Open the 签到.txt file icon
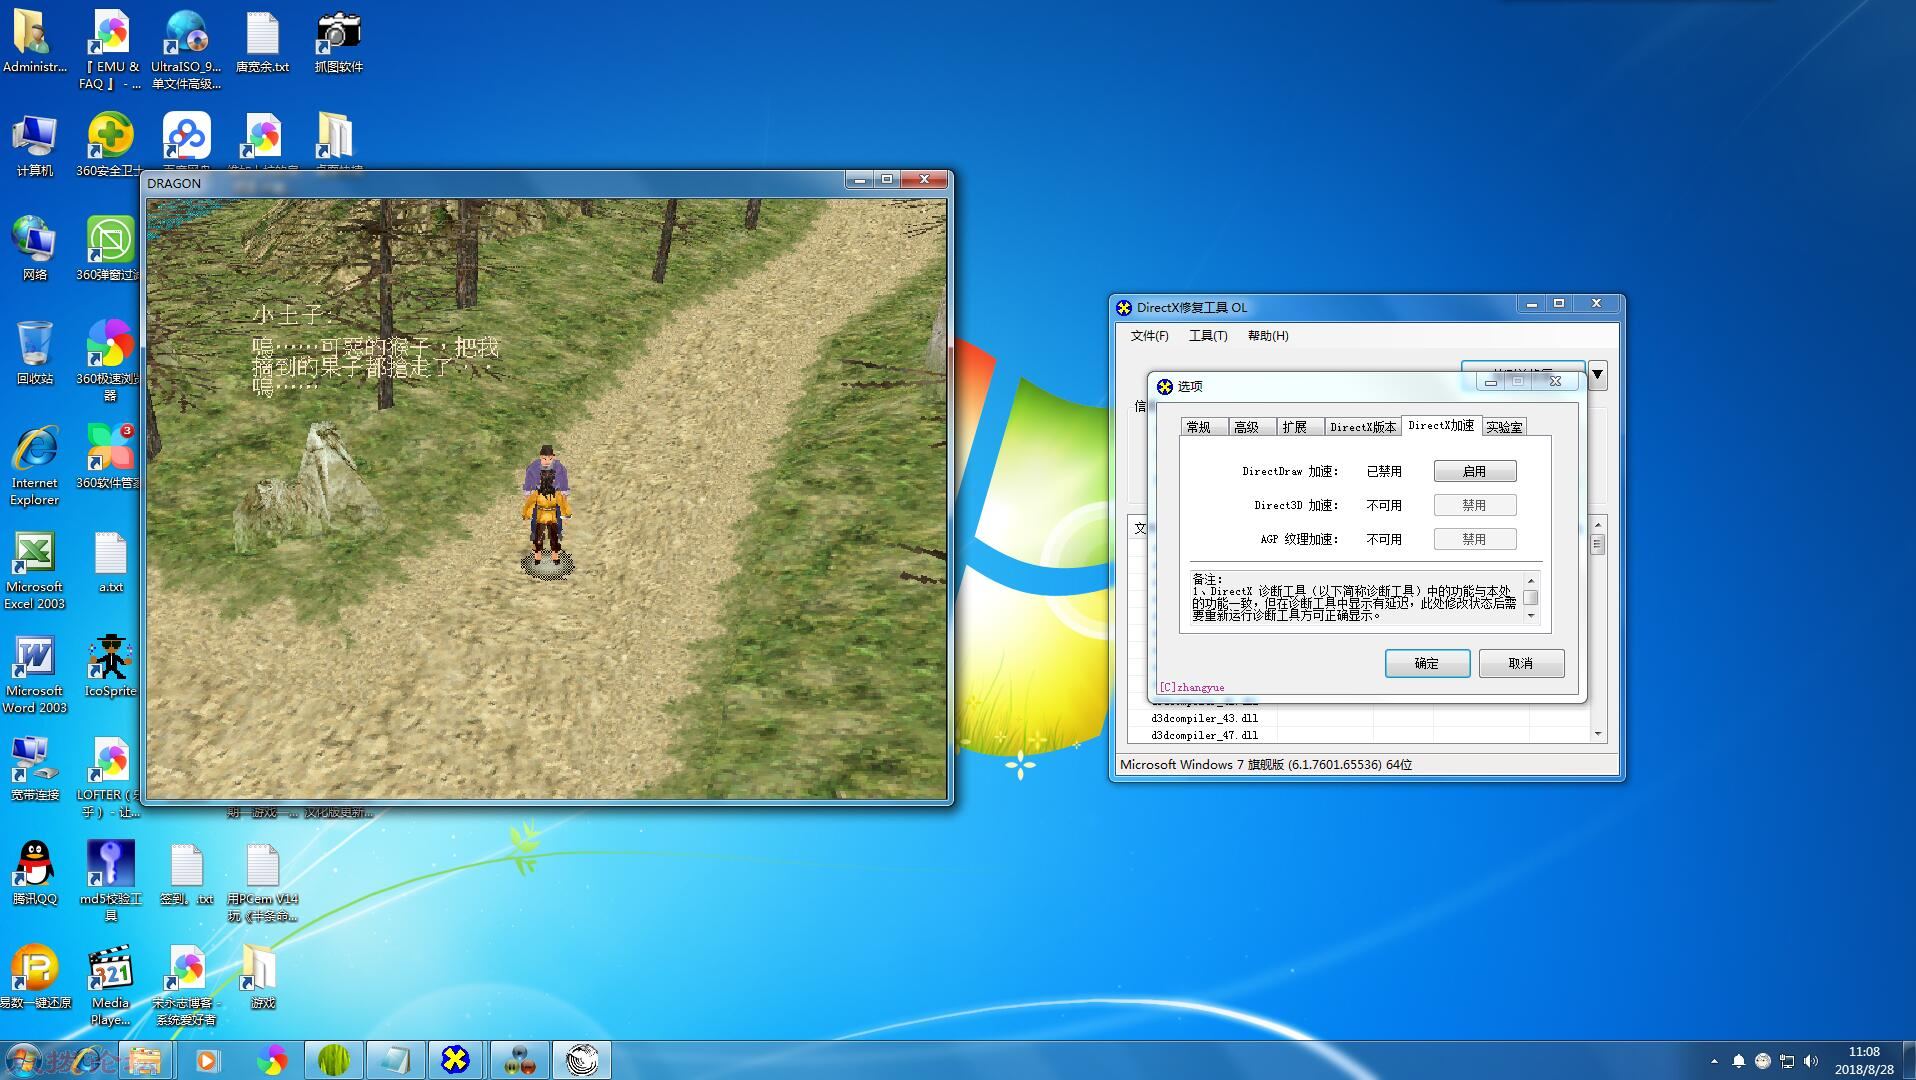The height and width of the screenshot is (1080, 1916). point(186,873)
